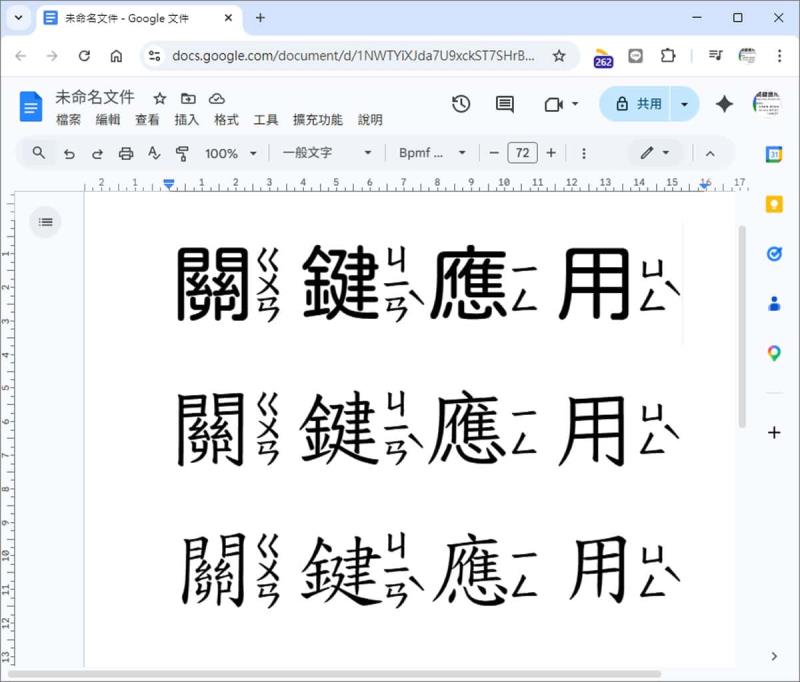
Task: Collapse the toolbar with the chevron
Action: (710, 153)
